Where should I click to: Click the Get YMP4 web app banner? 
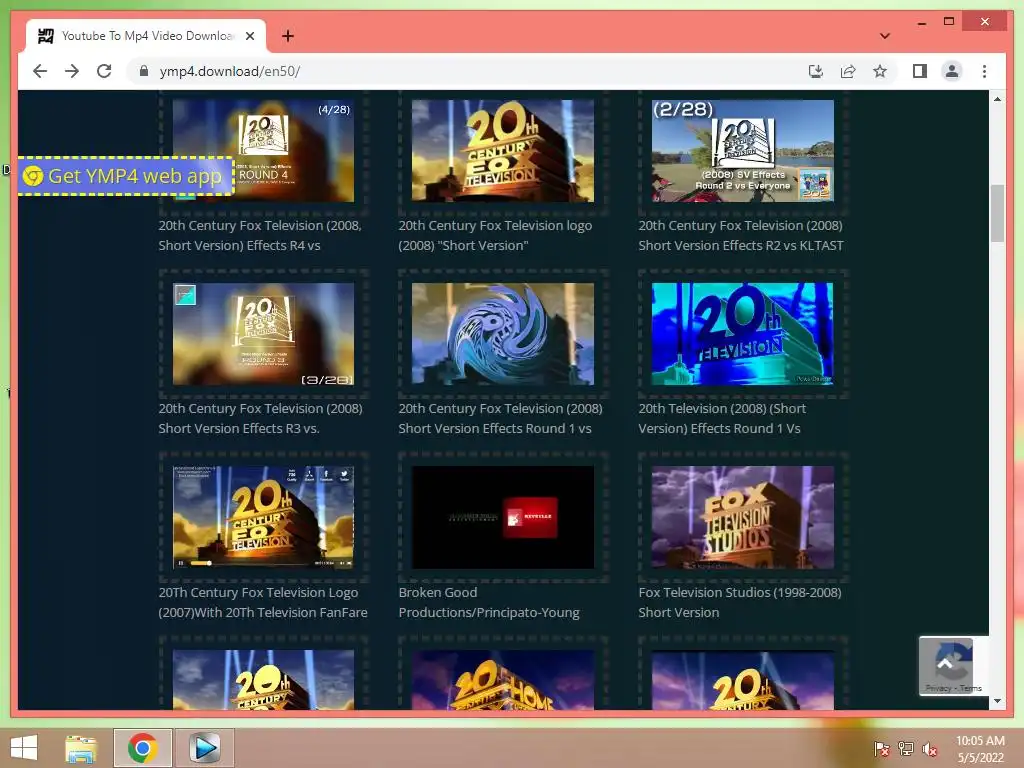point(126,176)
